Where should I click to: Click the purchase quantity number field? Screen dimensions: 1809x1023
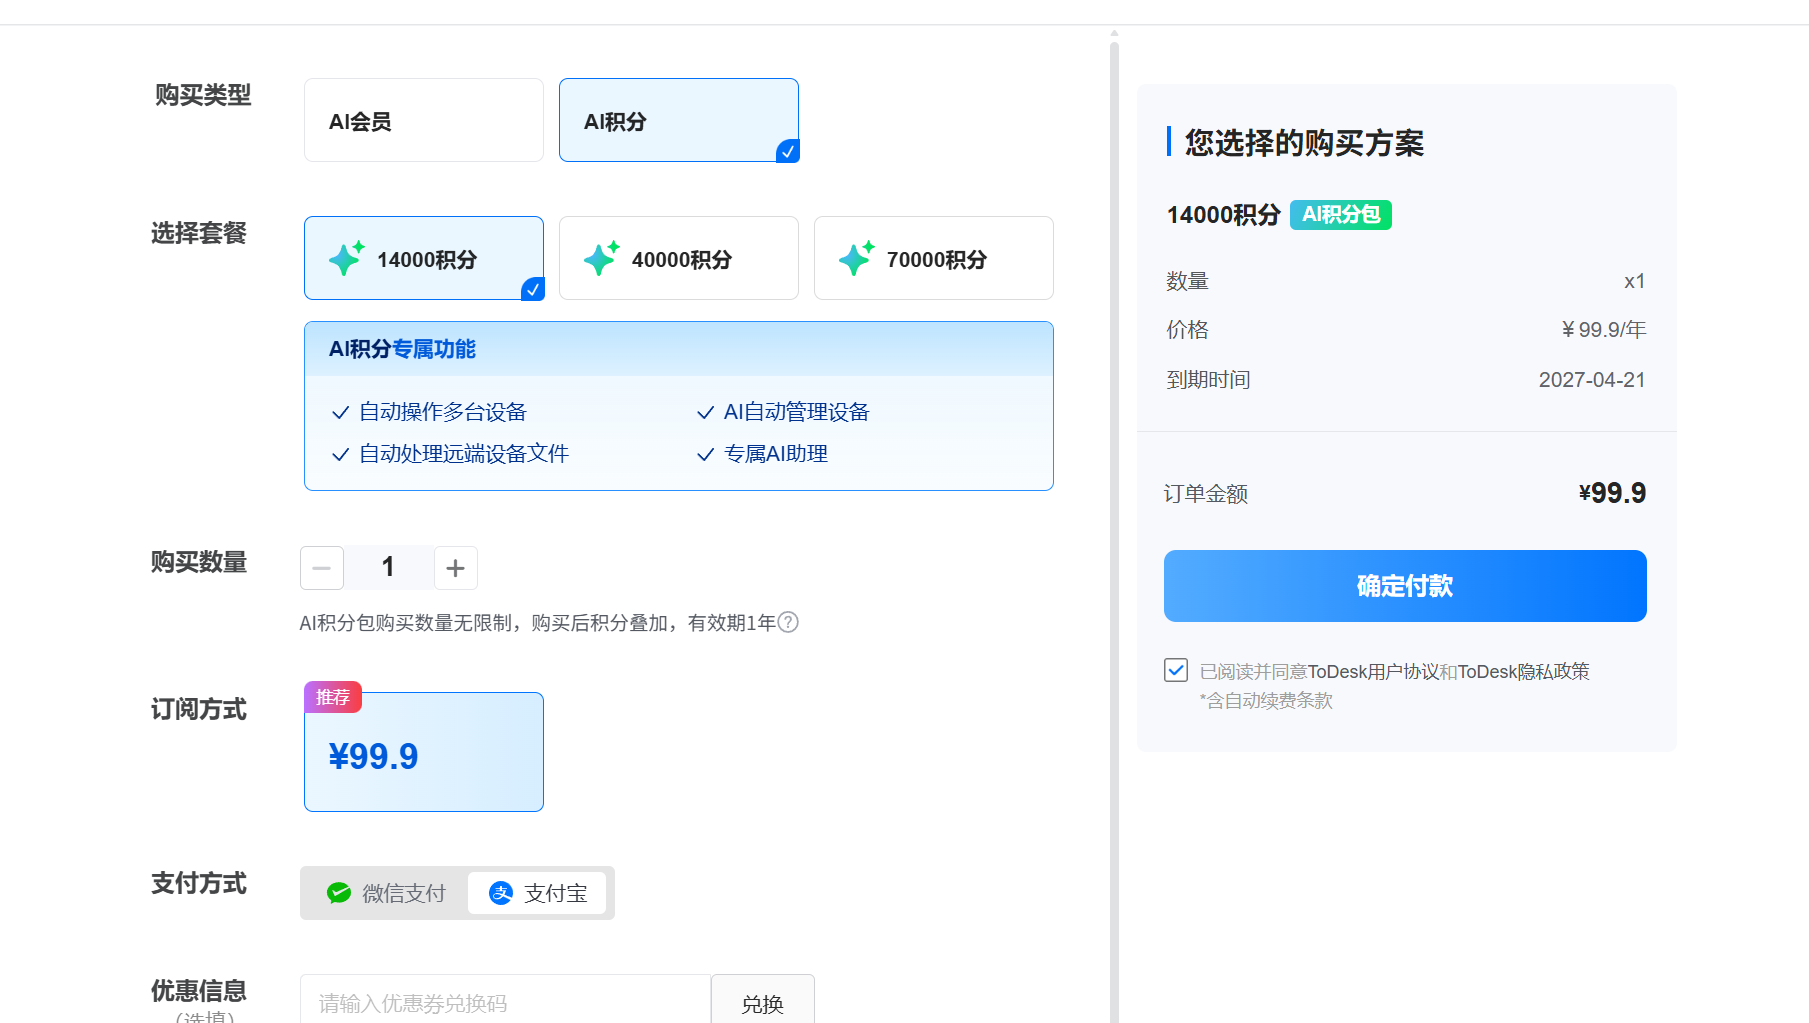click(389, 568)
